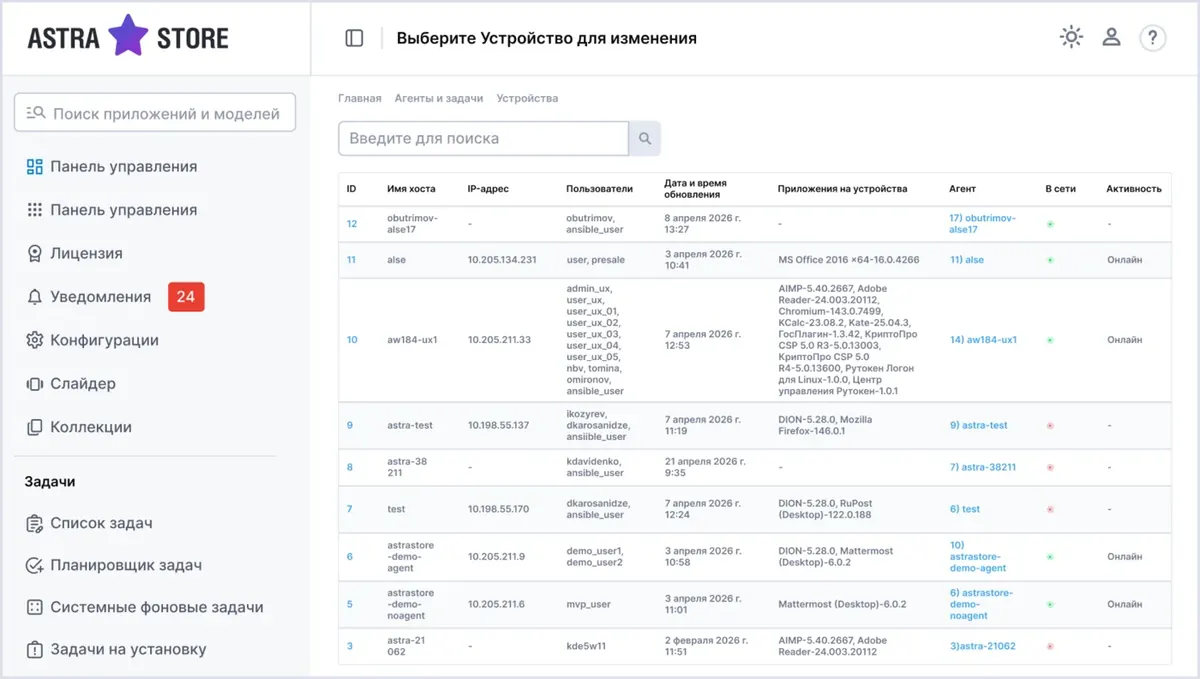Open agent link 14) aw184-ux1
1200x679 pixels.
[x=983, y=340]
